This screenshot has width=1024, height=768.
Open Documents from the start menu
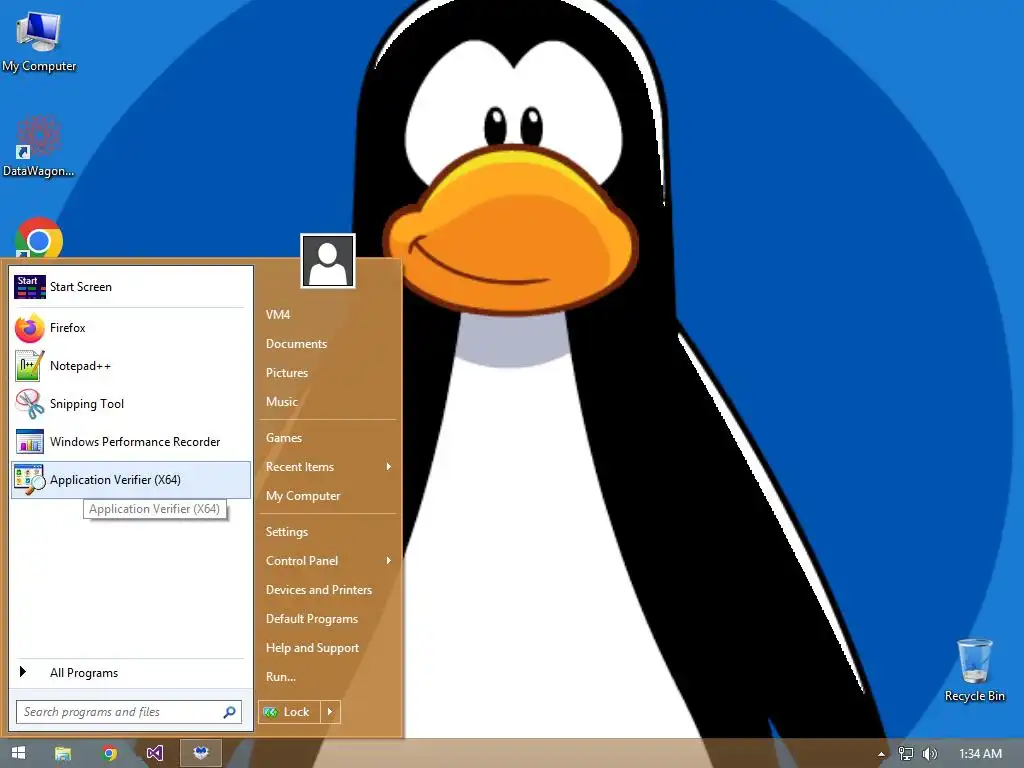tap(296, 344)
